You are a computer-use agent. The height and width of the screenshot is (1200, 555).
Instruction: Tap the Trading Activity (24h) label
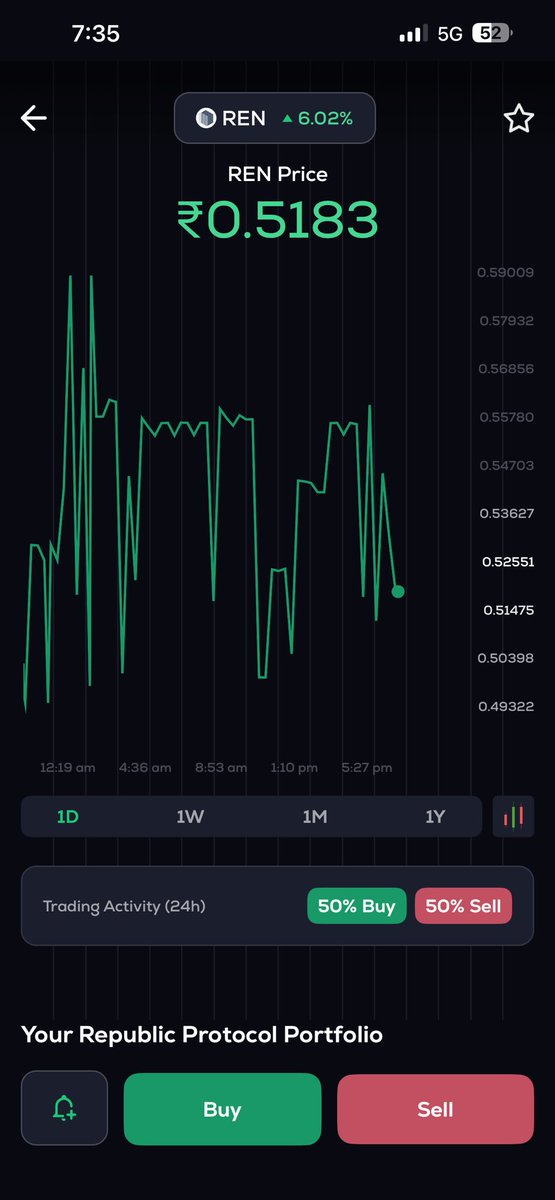tap(124, 906)
